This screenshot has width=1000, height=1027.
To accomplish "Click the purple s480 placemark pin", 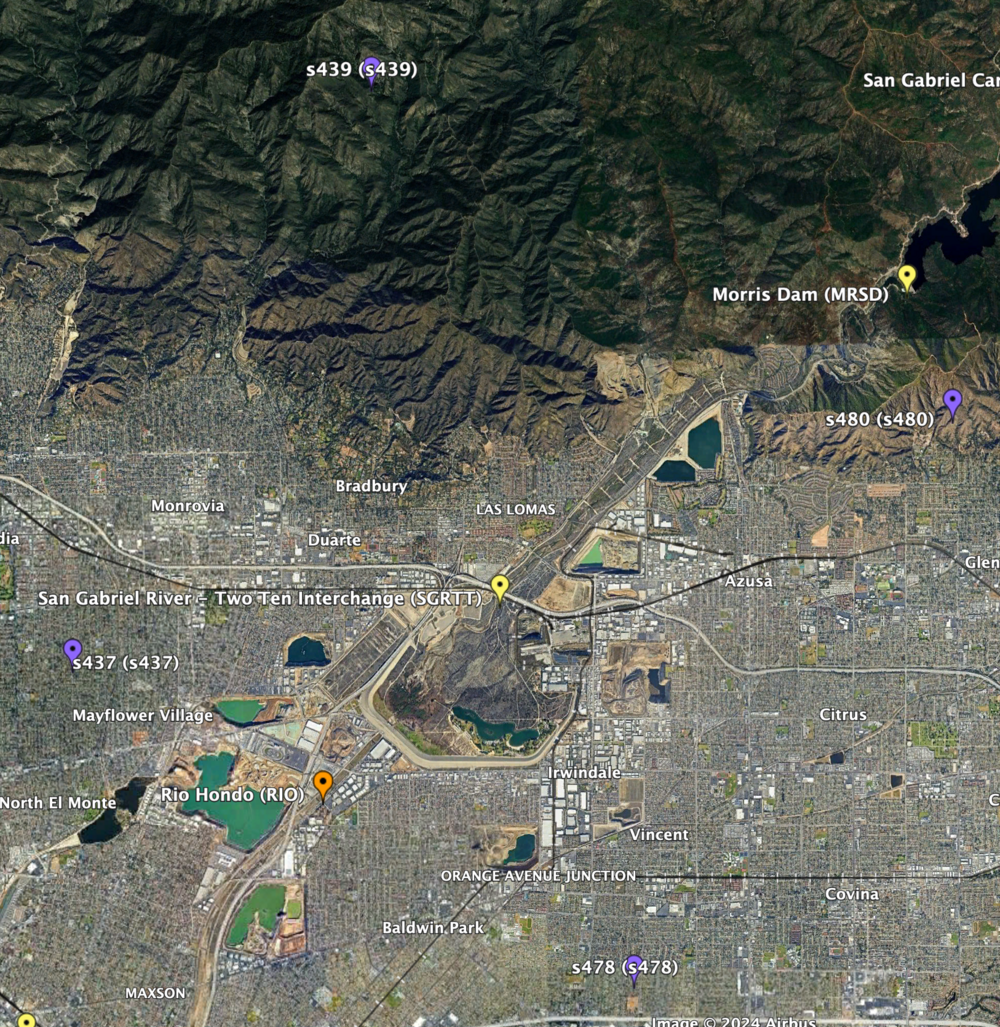I will pyautogui.click(x=952, y=401).
